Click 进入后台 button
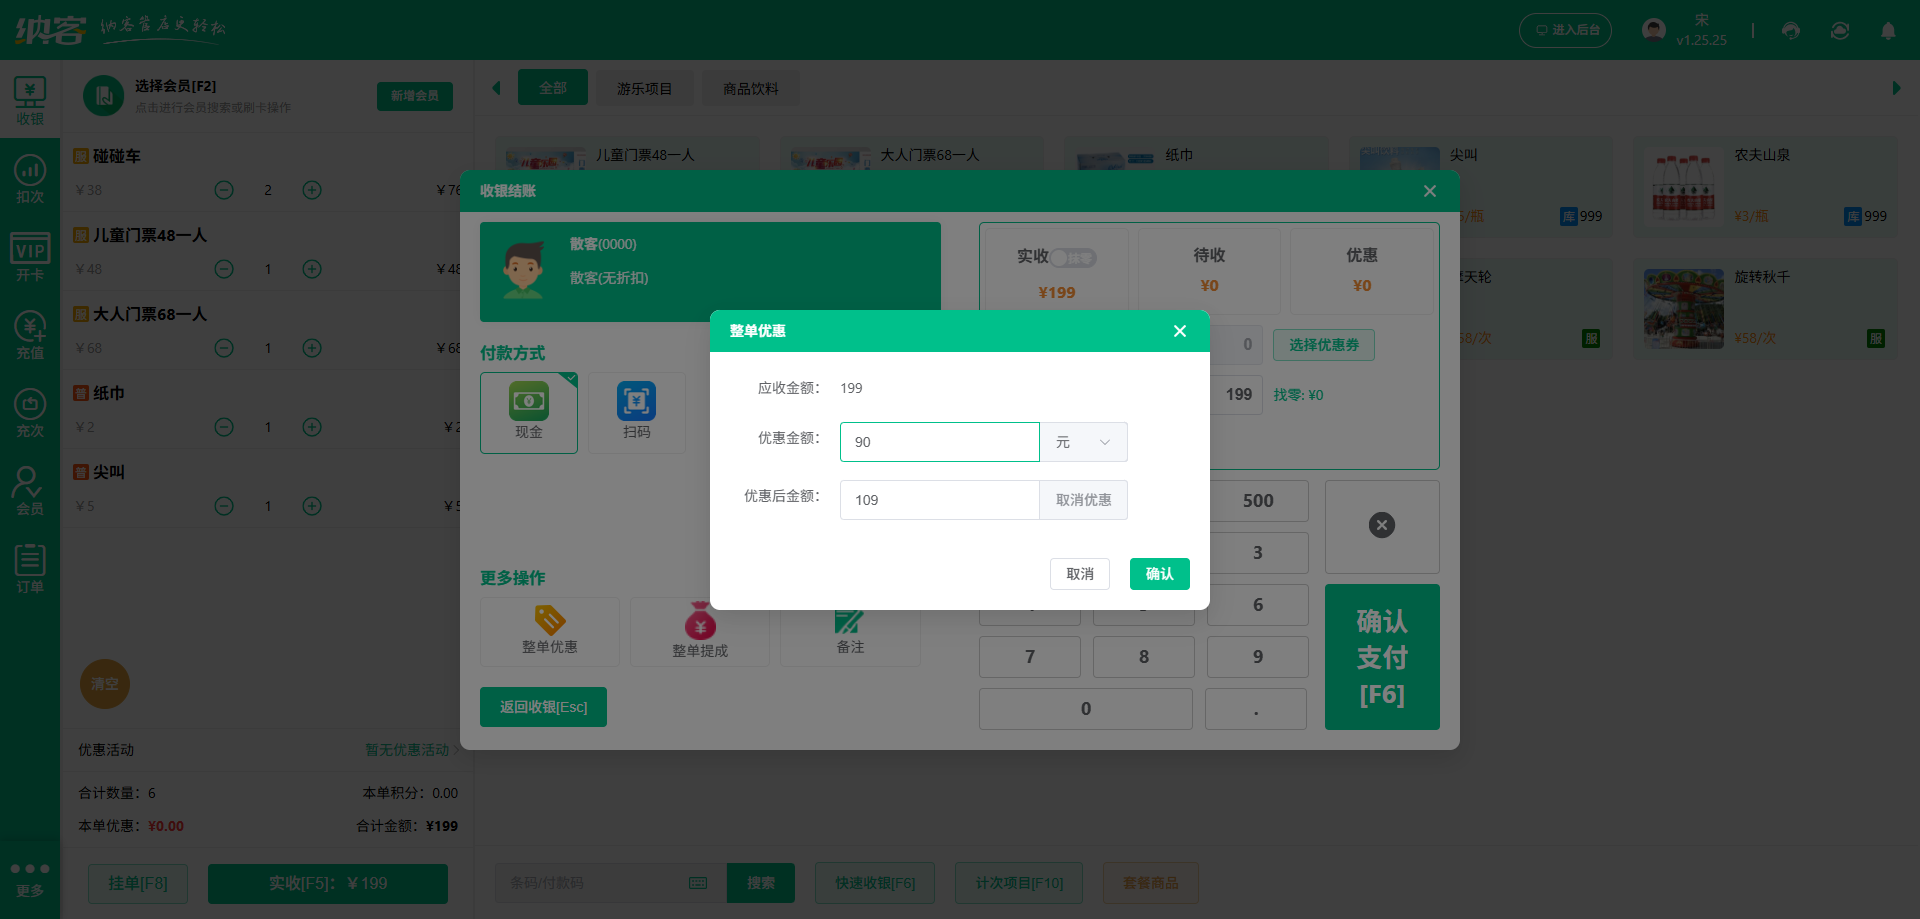The image size is (1920, 919). tap(1565, 30)
